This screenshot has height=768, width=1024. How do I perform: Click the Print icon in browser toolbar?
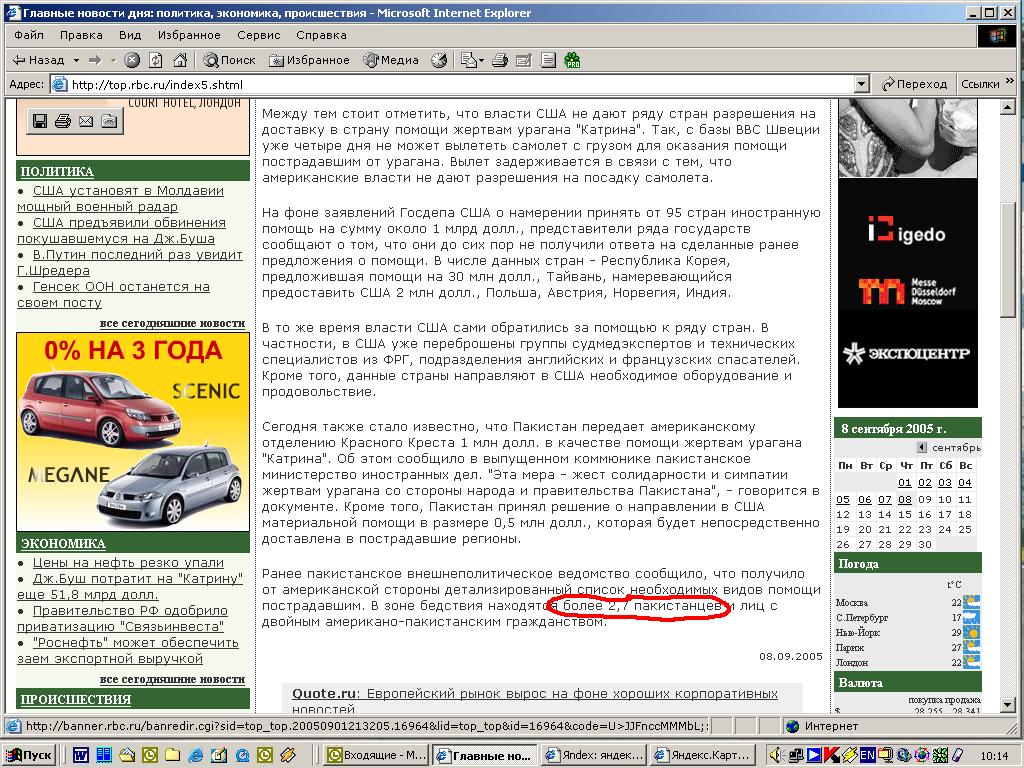[500, 60]
